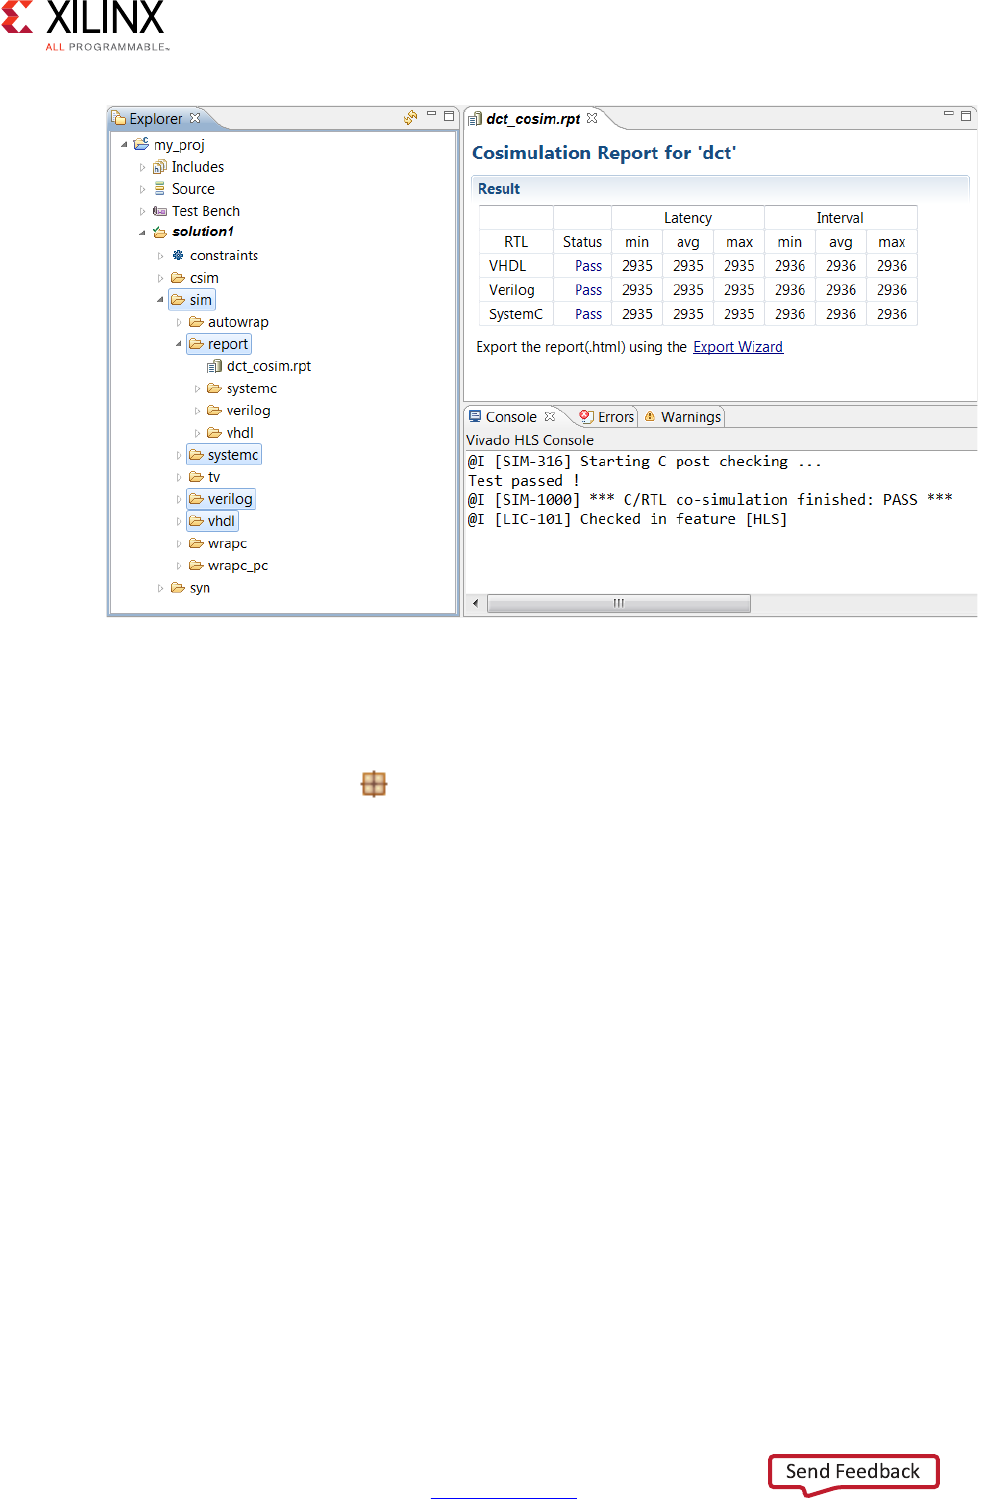Click the constraints gear icon
Viewport: 1008px width, 1510px height.
[178, 256]
